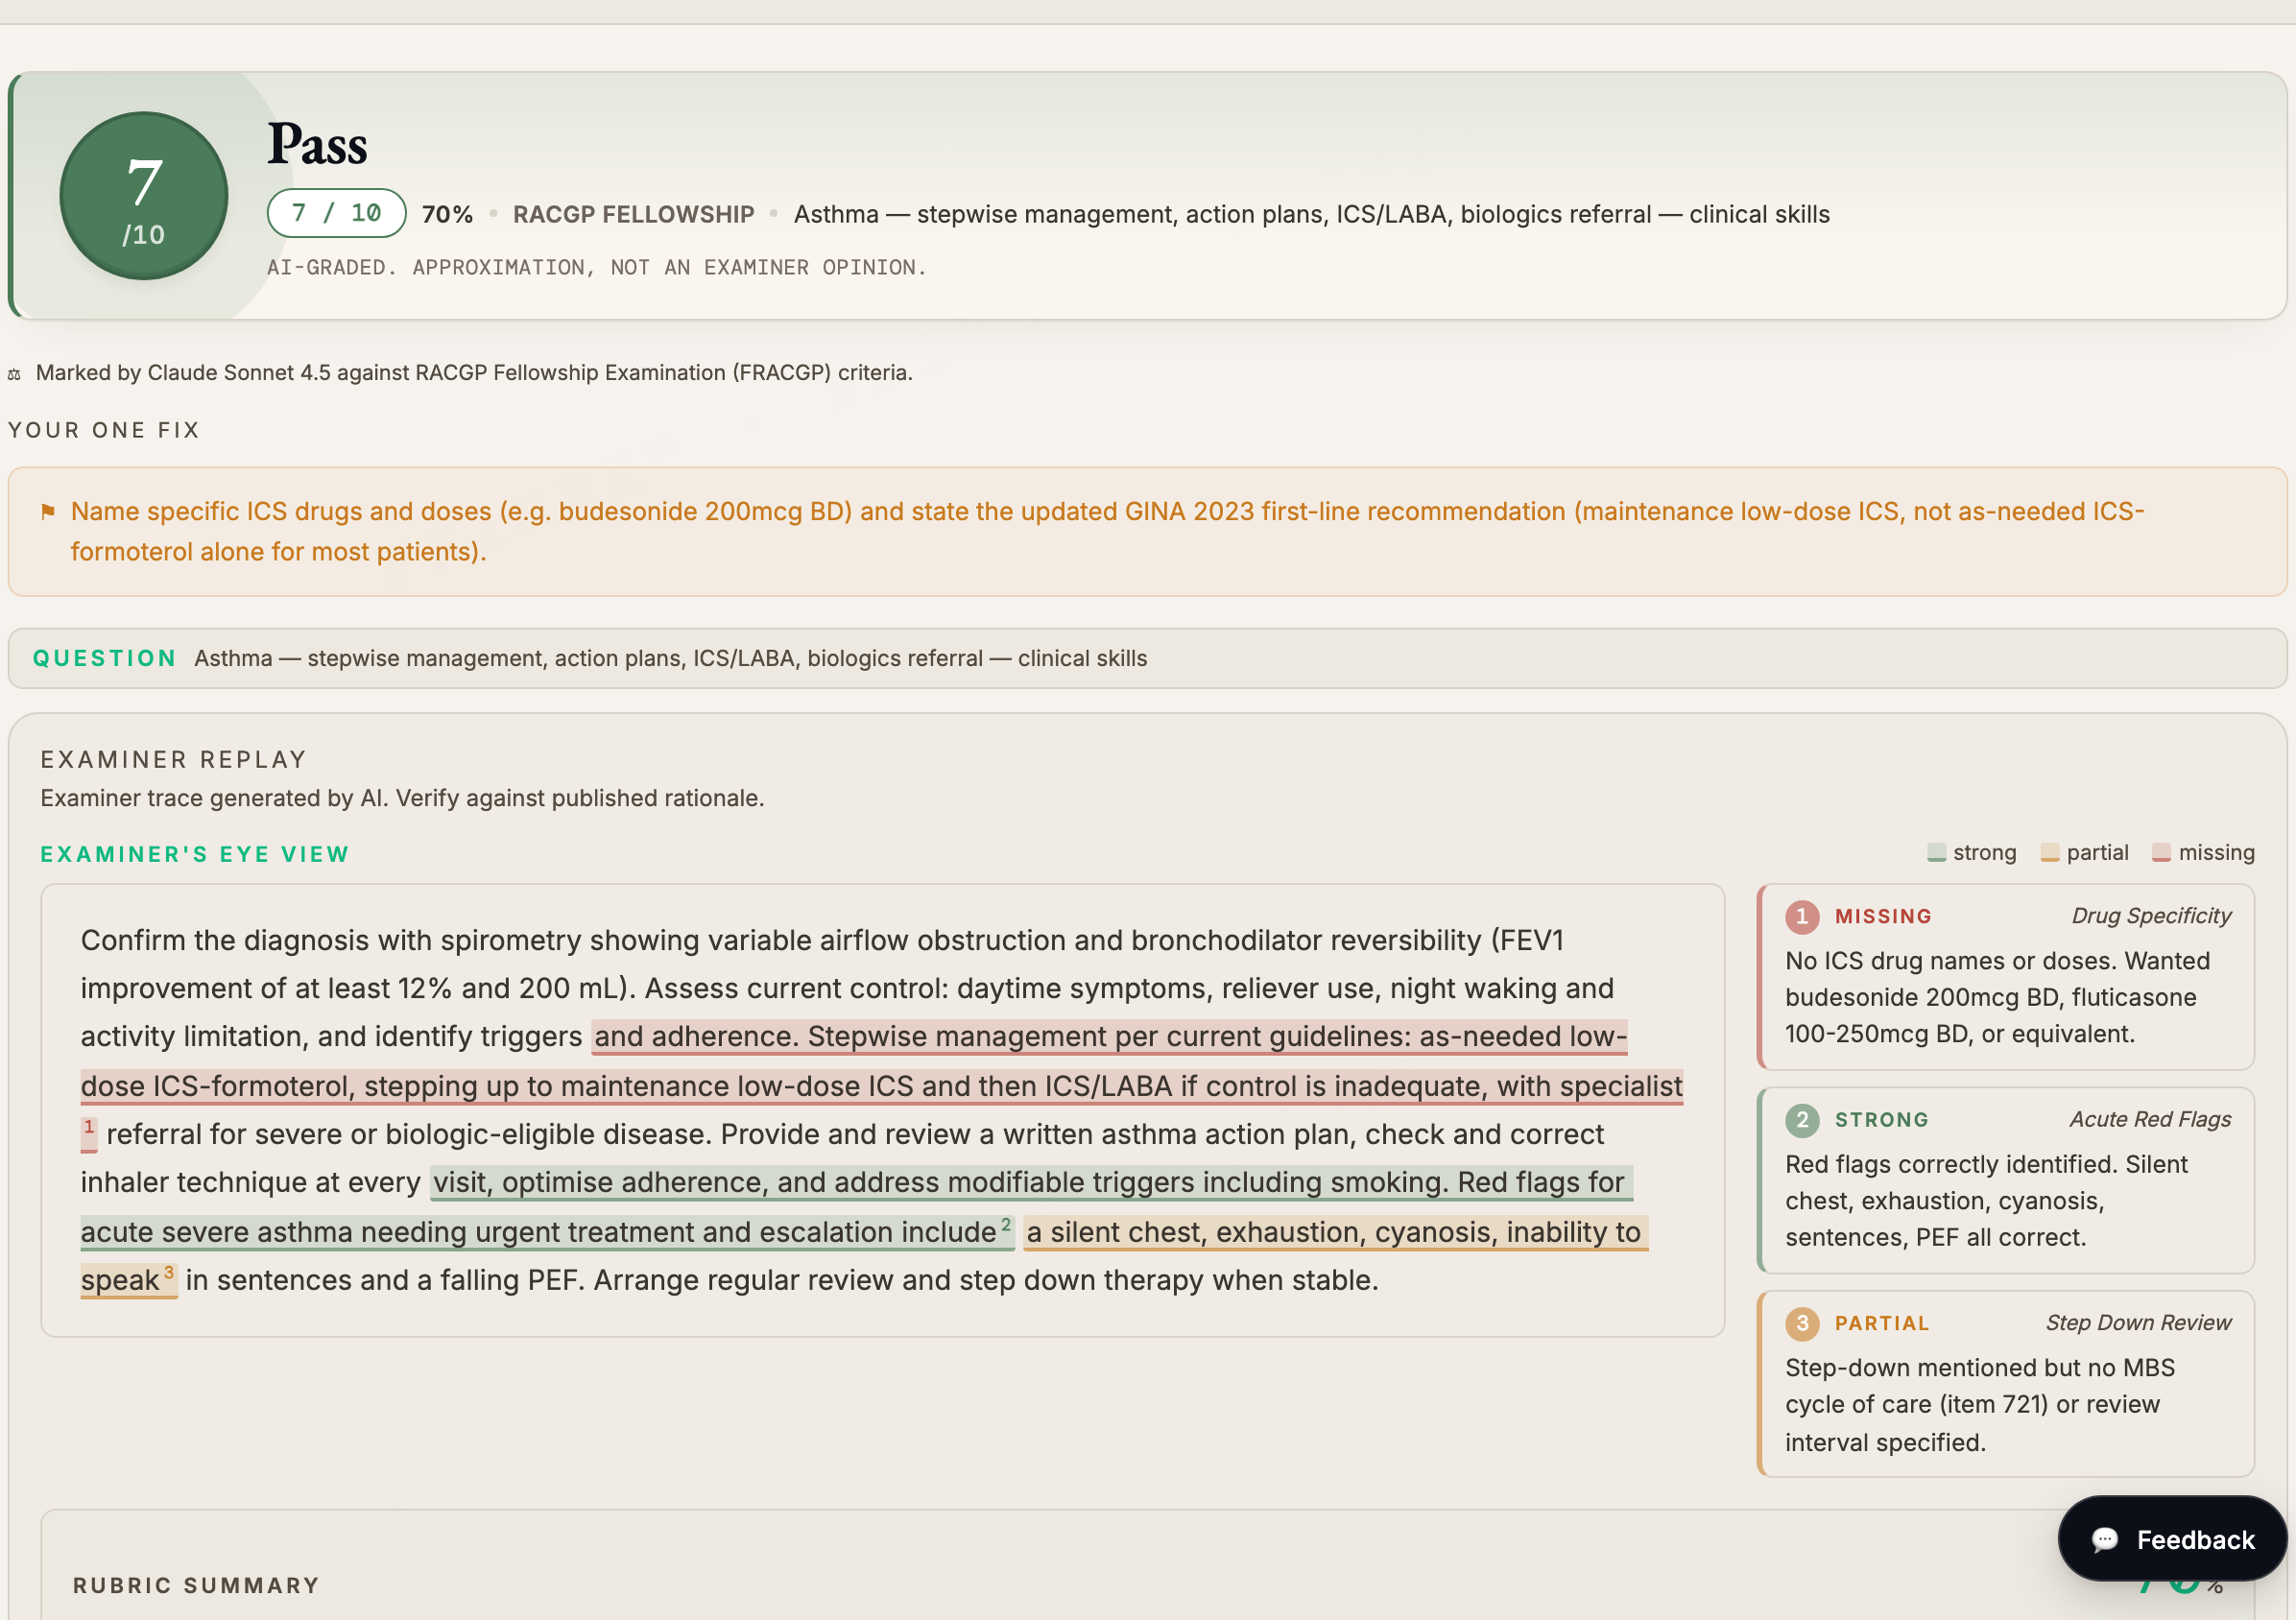Click superscript footnote marker 1 in the answer
This screenshot has height=1620, width=2296.
(89, 1128)
